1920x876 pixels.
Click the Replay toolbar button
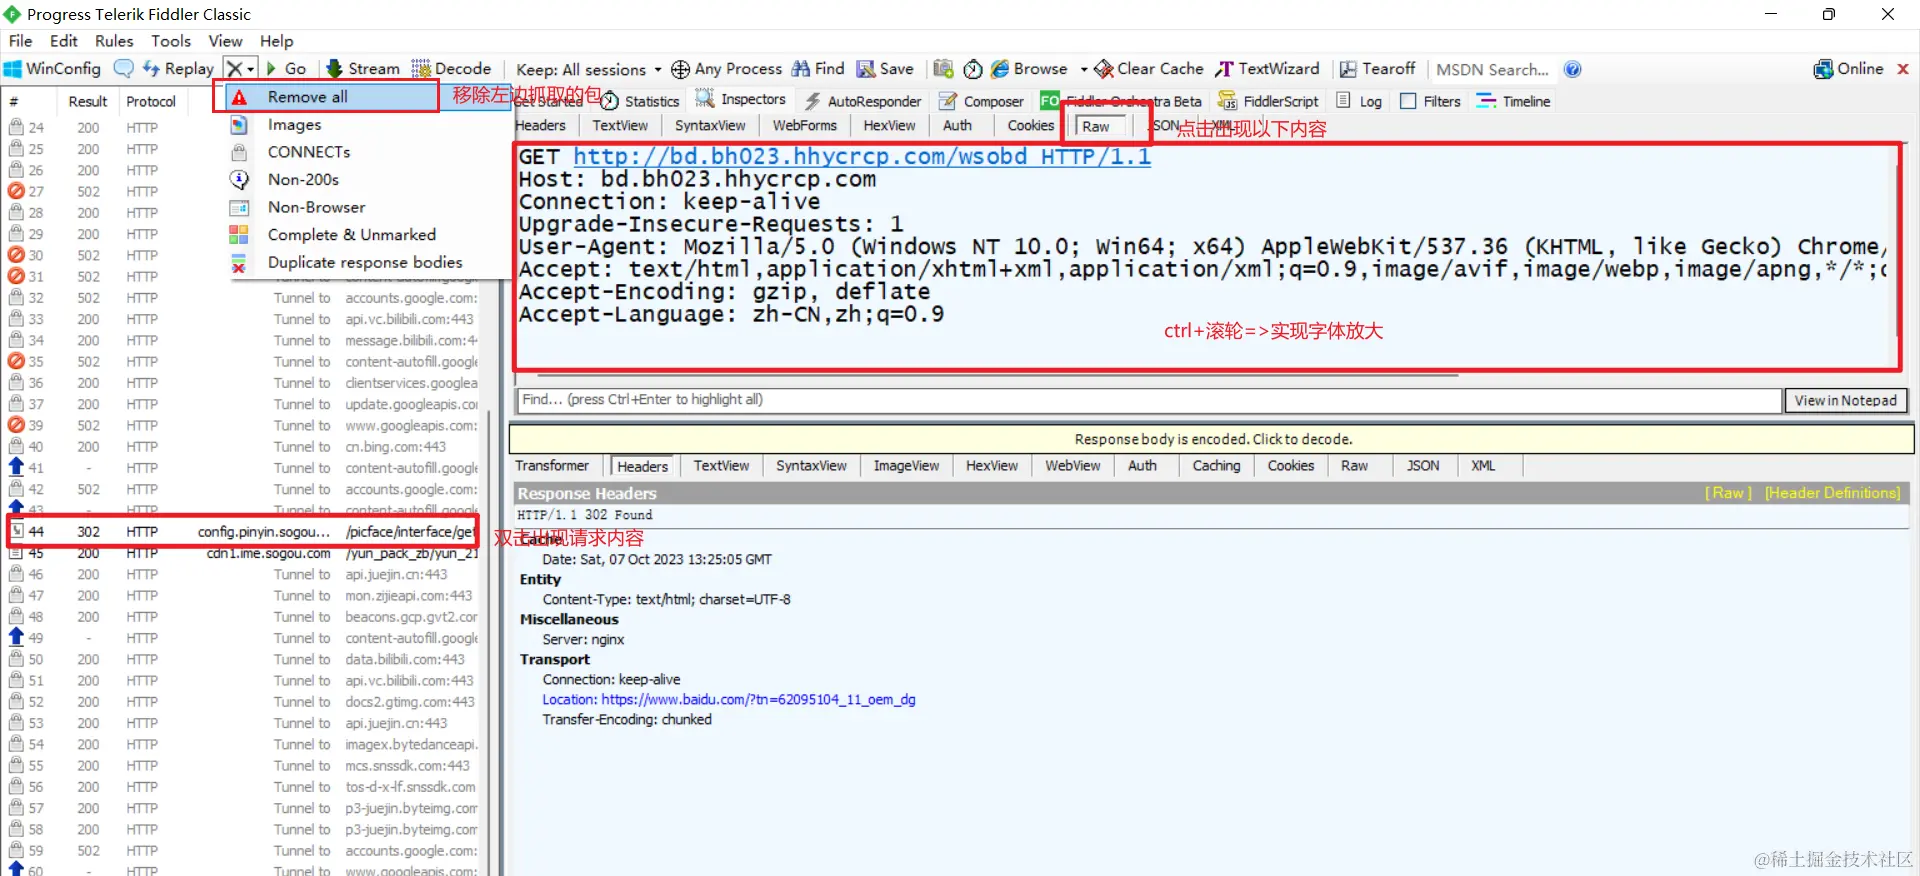[178, 68]
